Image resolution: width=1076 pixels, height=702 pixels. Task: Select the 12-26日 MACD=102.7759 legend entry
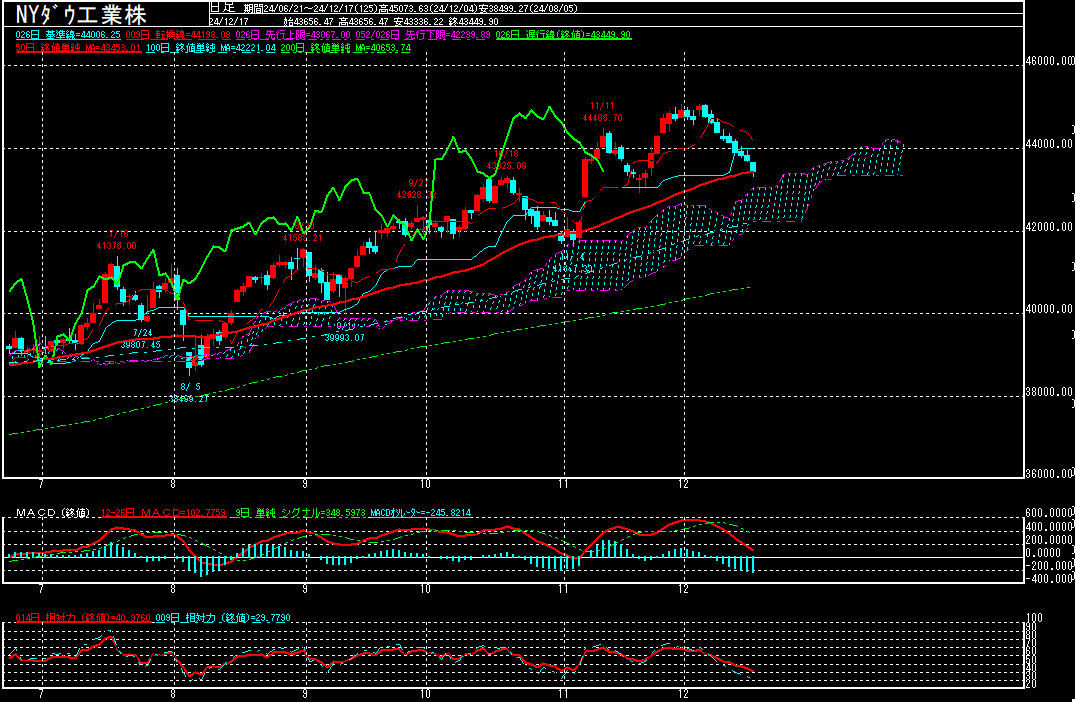(163, 513)
